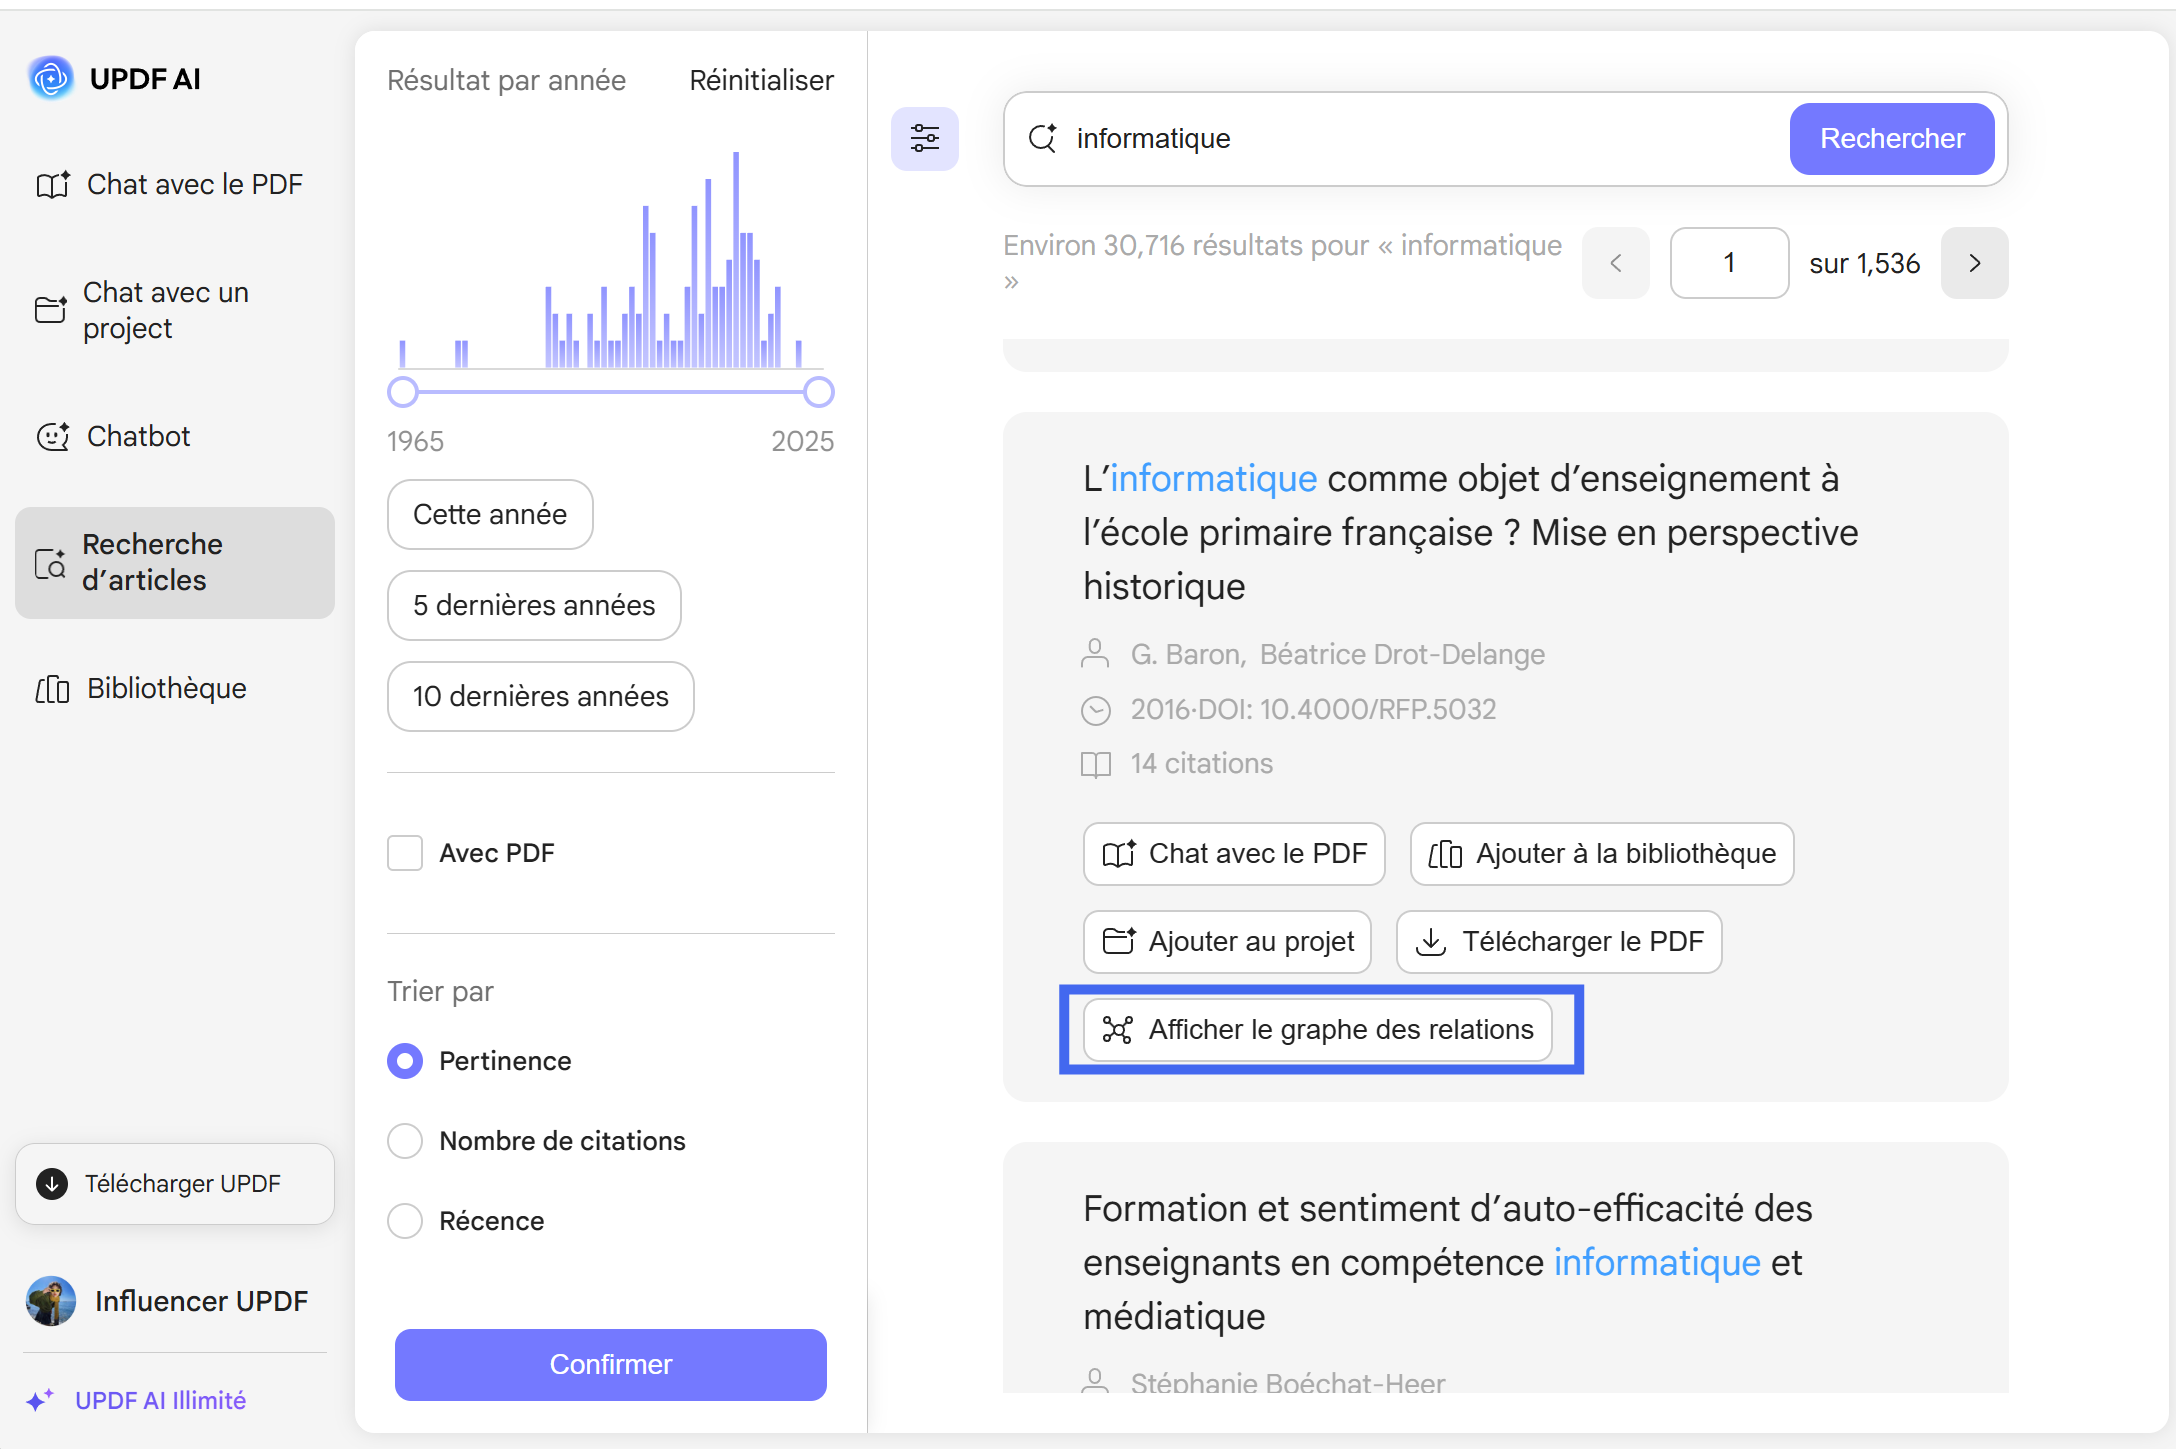Open article Formation et sentiment d'auto-efficacité

tap(1448, 1263)
